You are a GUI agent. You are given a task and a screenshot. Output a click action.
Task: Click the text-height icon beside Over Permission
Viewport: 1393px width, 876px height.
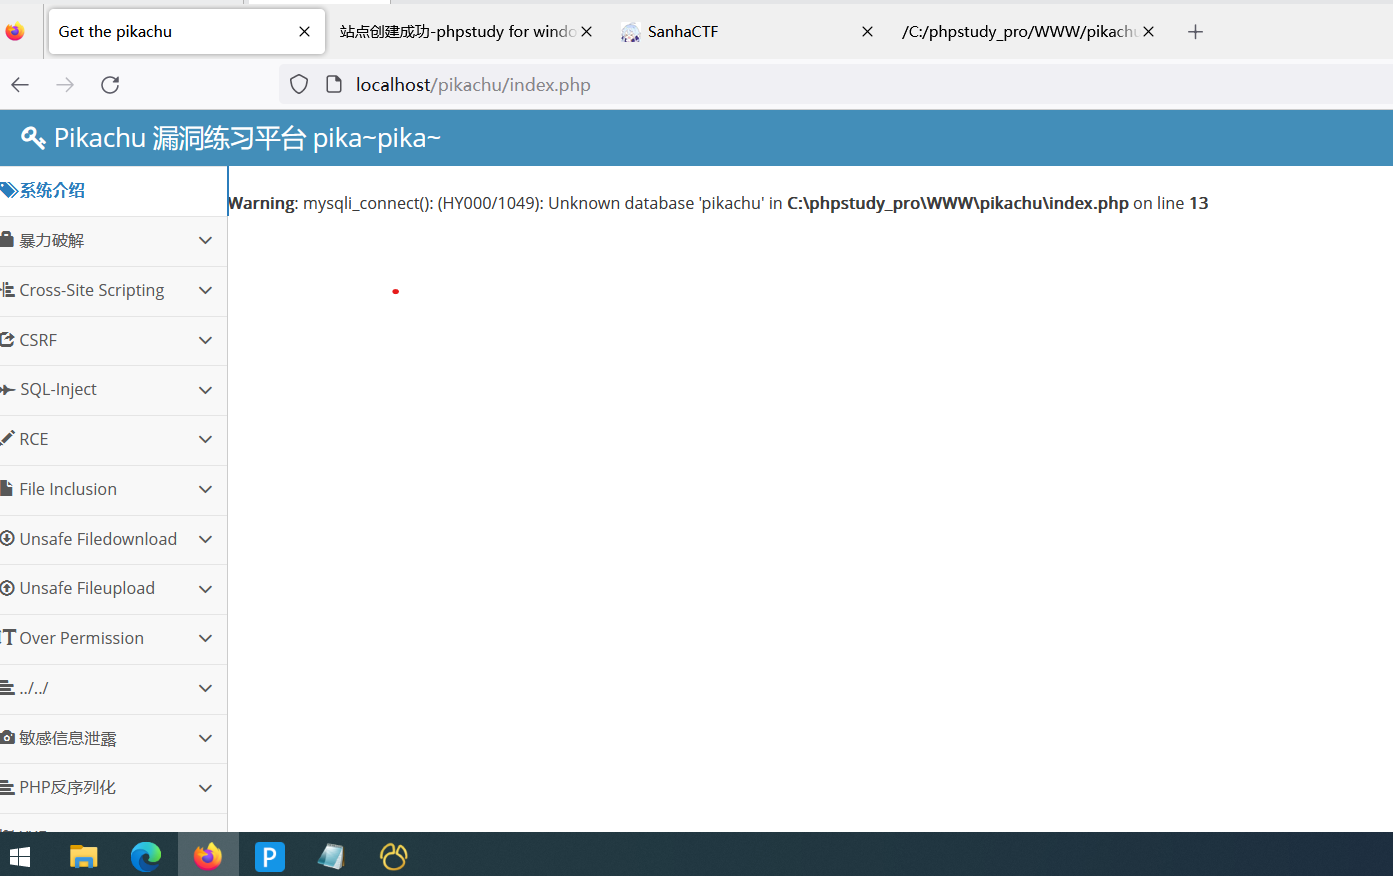tap(9, 637)
